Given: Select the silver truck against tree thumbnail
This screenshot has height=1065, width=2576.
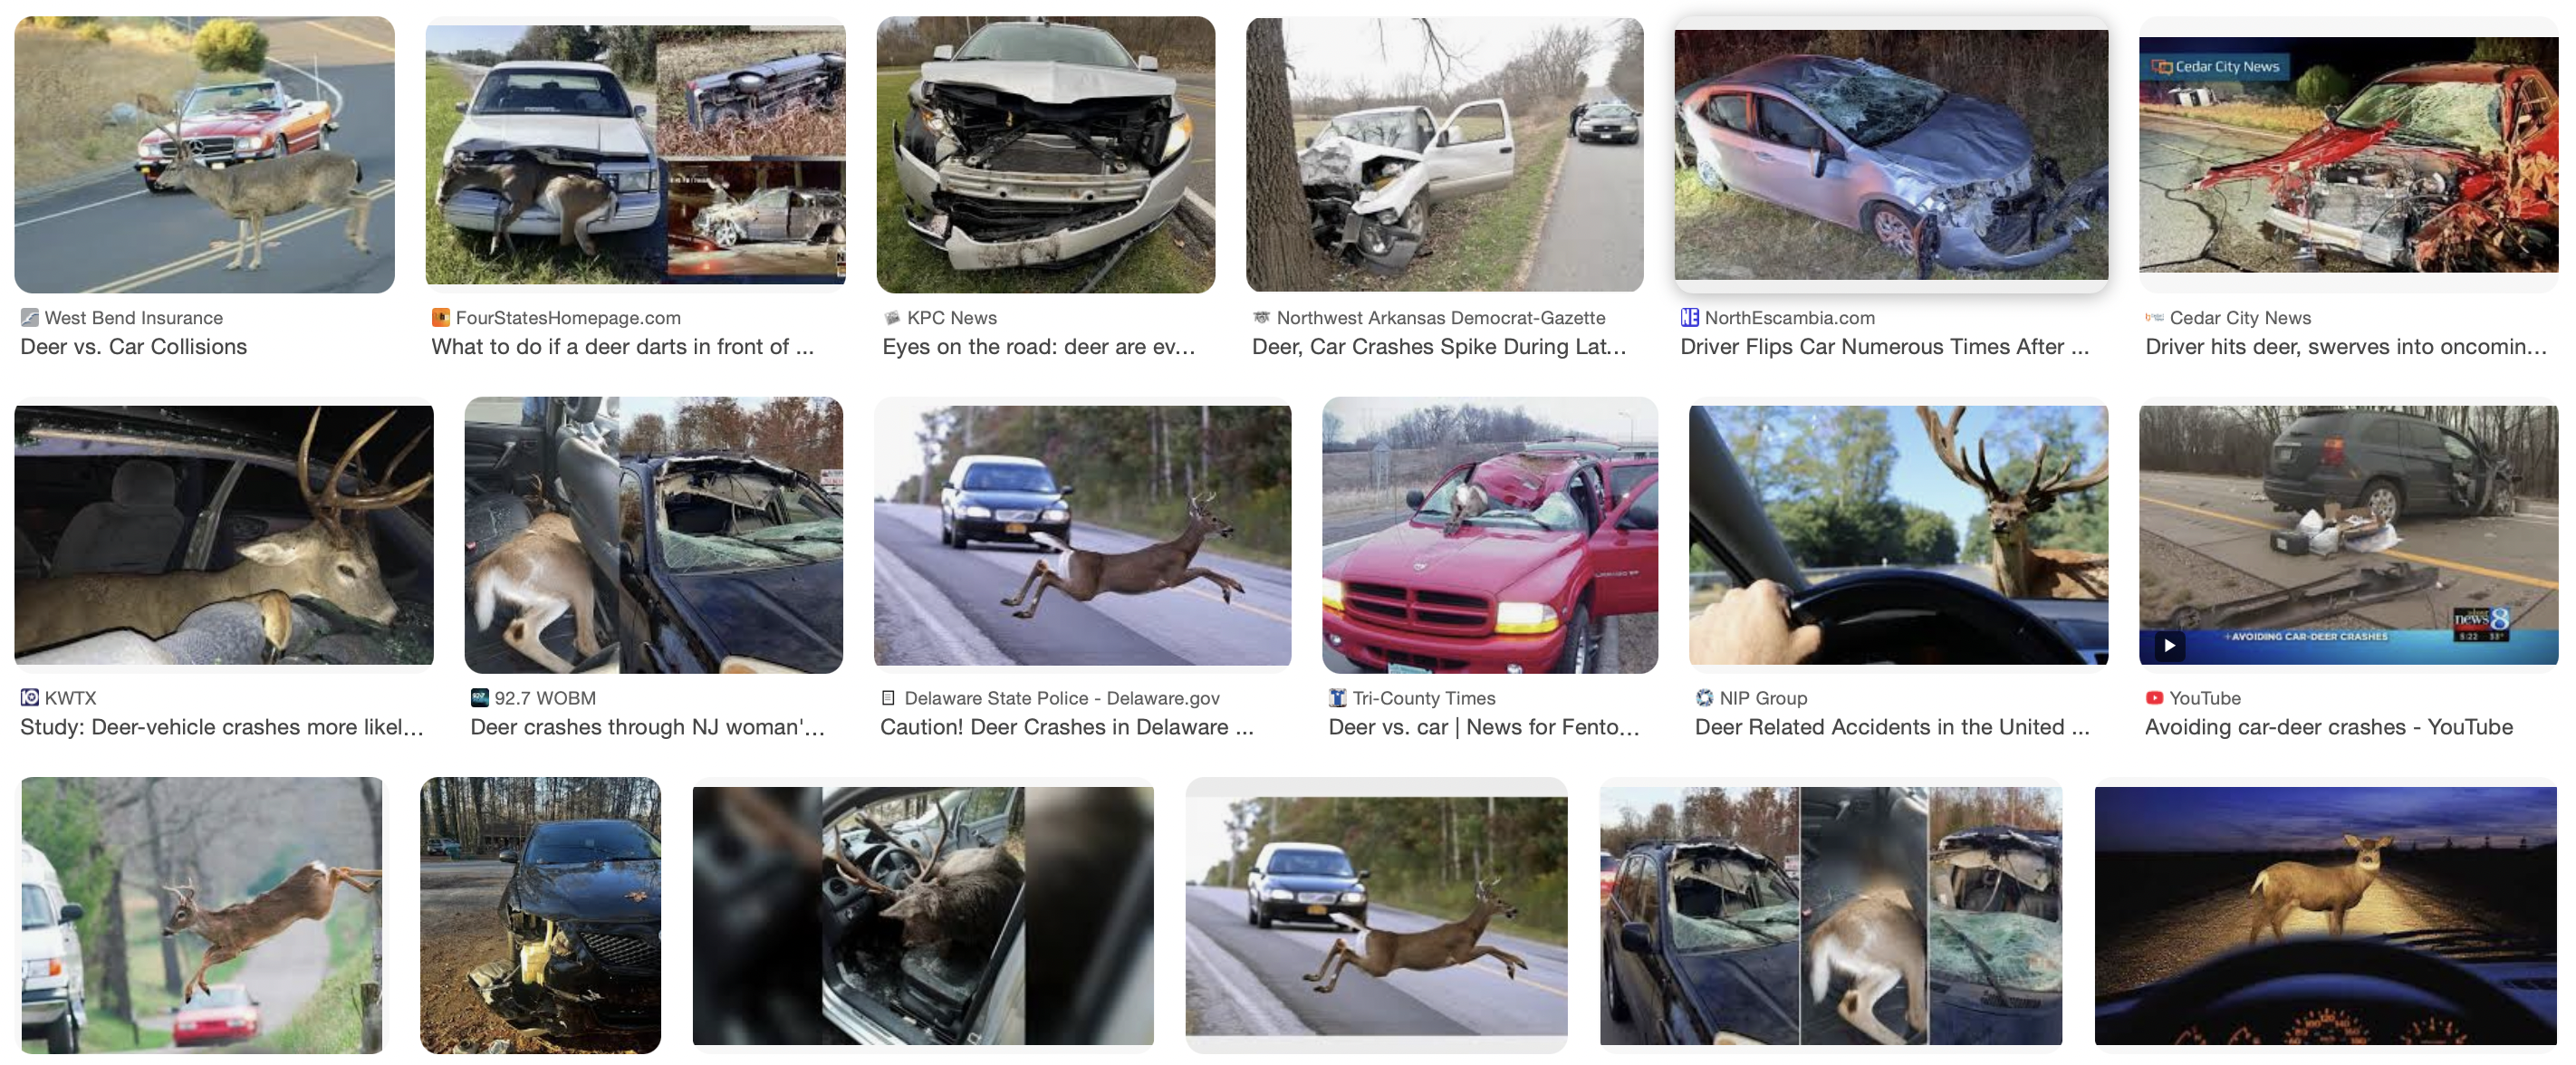Looking at the screenshot, I should [x=1445, y=155].
